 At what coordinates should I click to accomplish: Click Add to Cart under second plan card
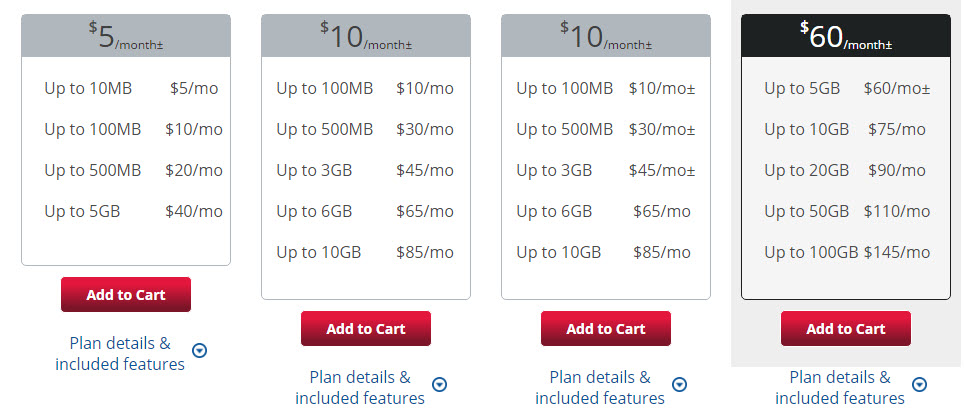click(366, 329)
